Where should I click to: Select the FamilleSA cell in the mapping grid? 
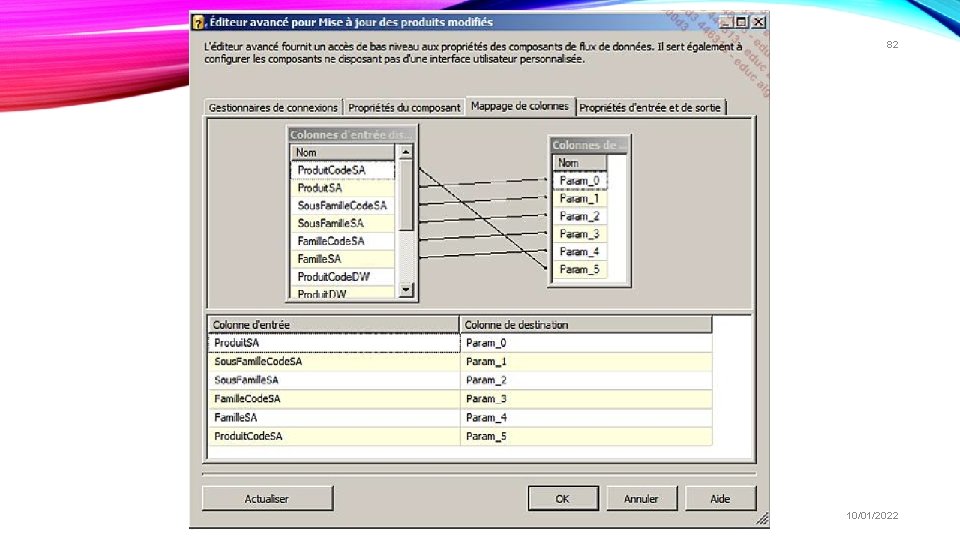[334, 418]
